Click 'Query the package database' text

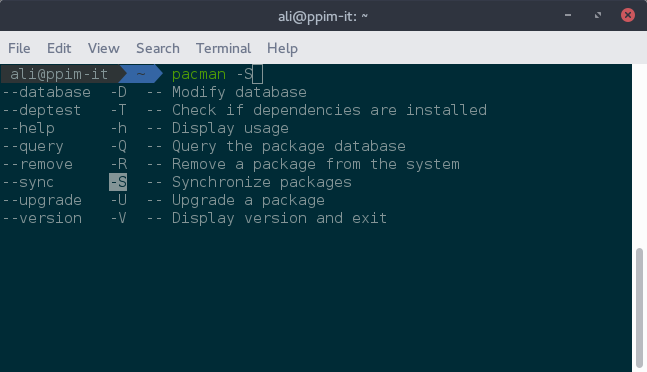pos(289,146)
